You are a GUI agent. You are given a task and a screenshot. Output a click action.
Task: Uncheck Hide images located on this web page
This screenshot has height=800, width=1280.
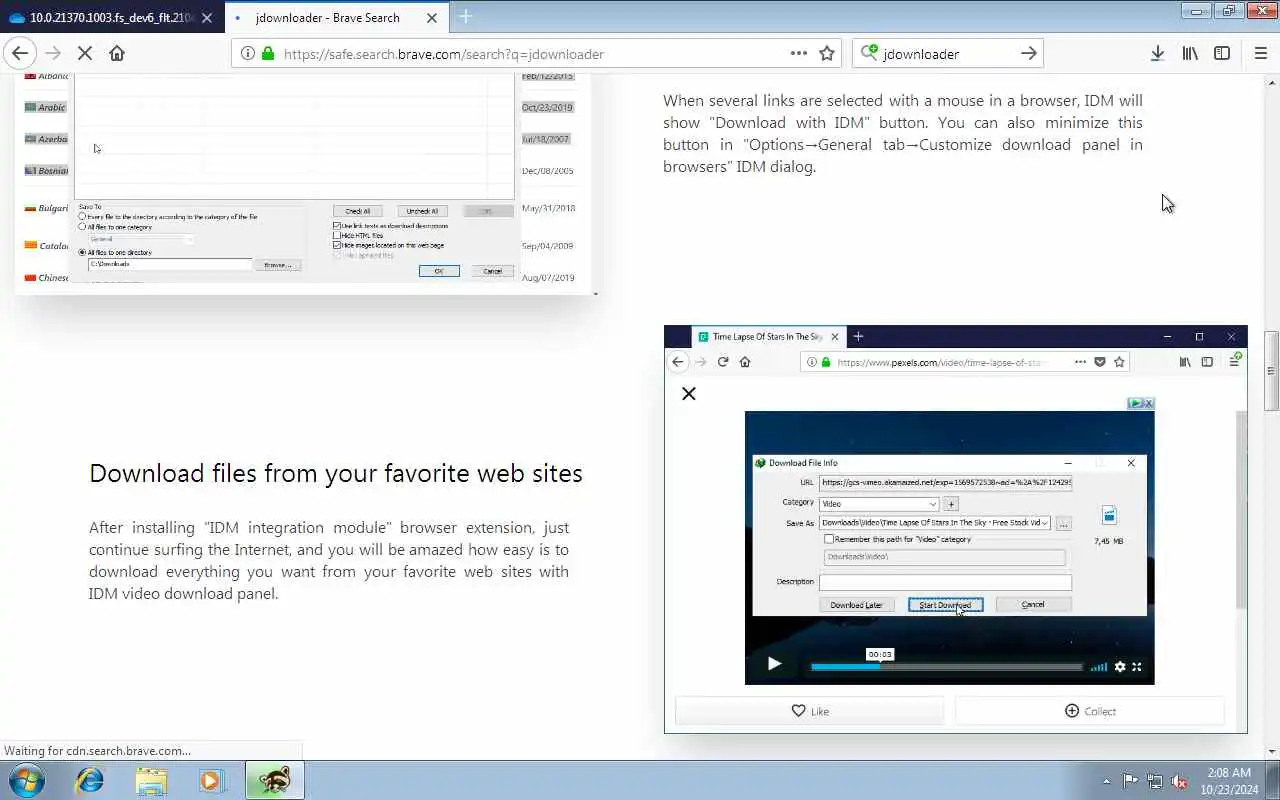tap(337, 245)
